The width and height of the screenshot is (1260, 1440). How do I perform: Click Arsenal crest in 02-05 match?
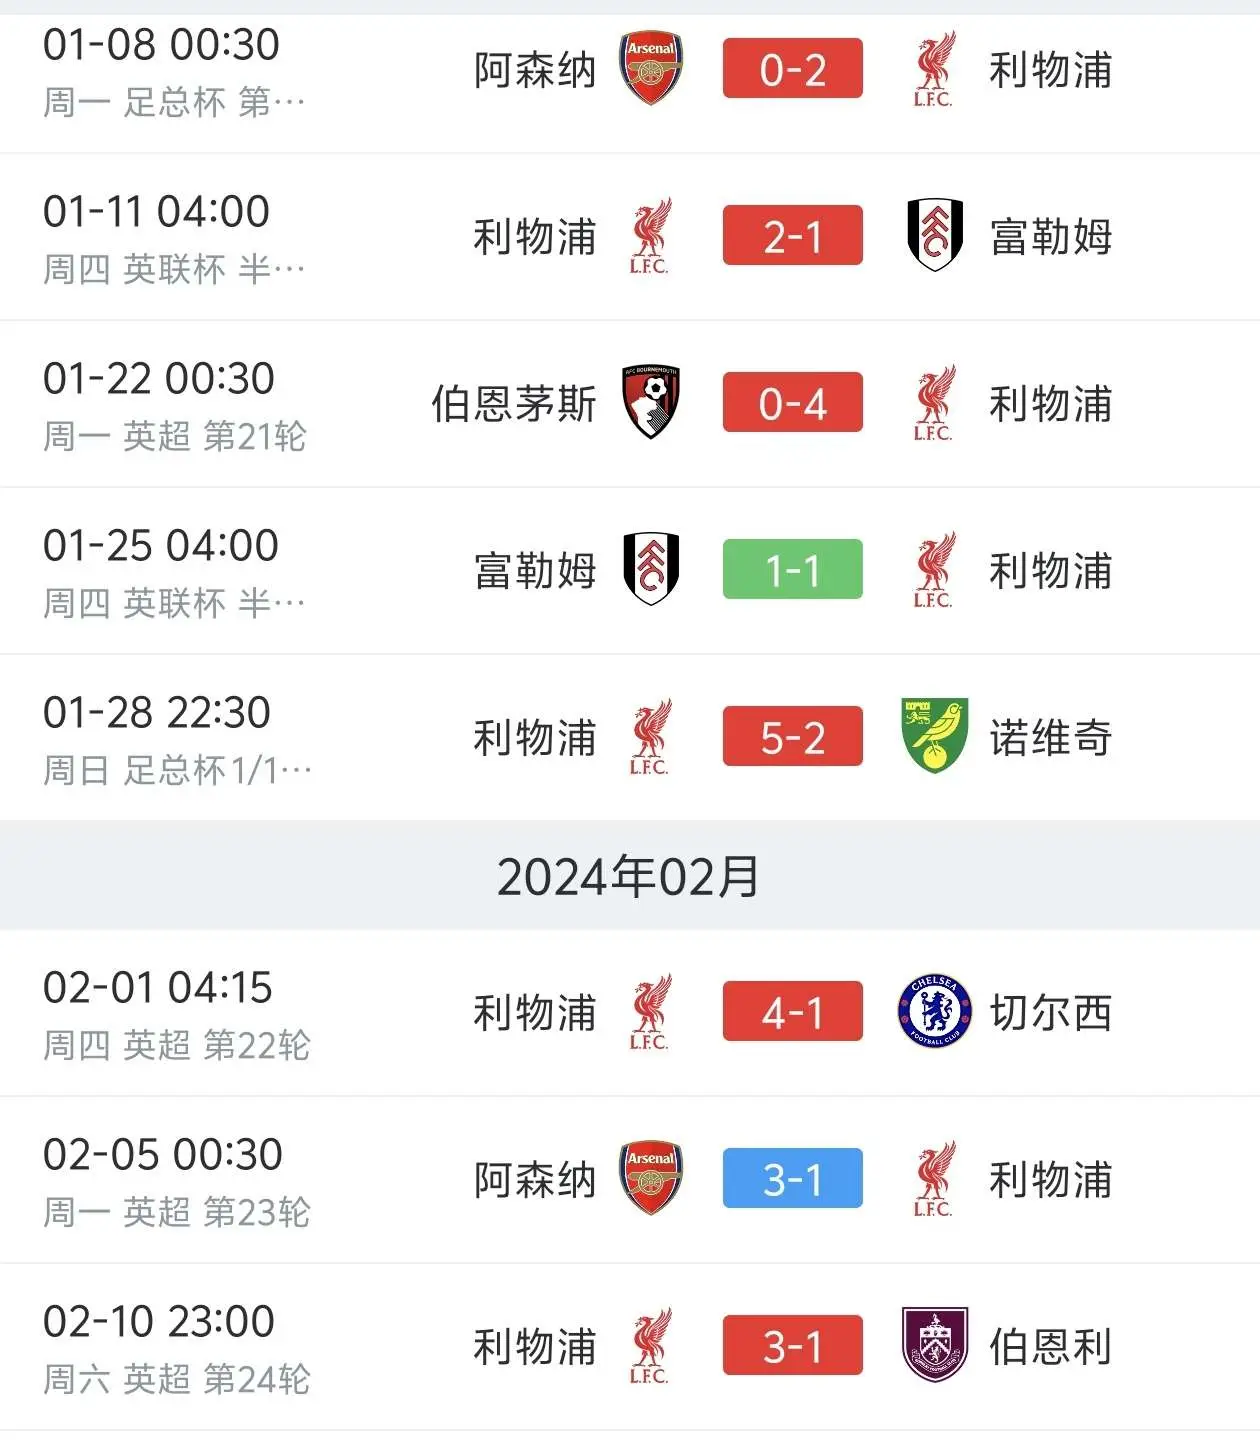pyautogui.click(x=651, y=1178)
